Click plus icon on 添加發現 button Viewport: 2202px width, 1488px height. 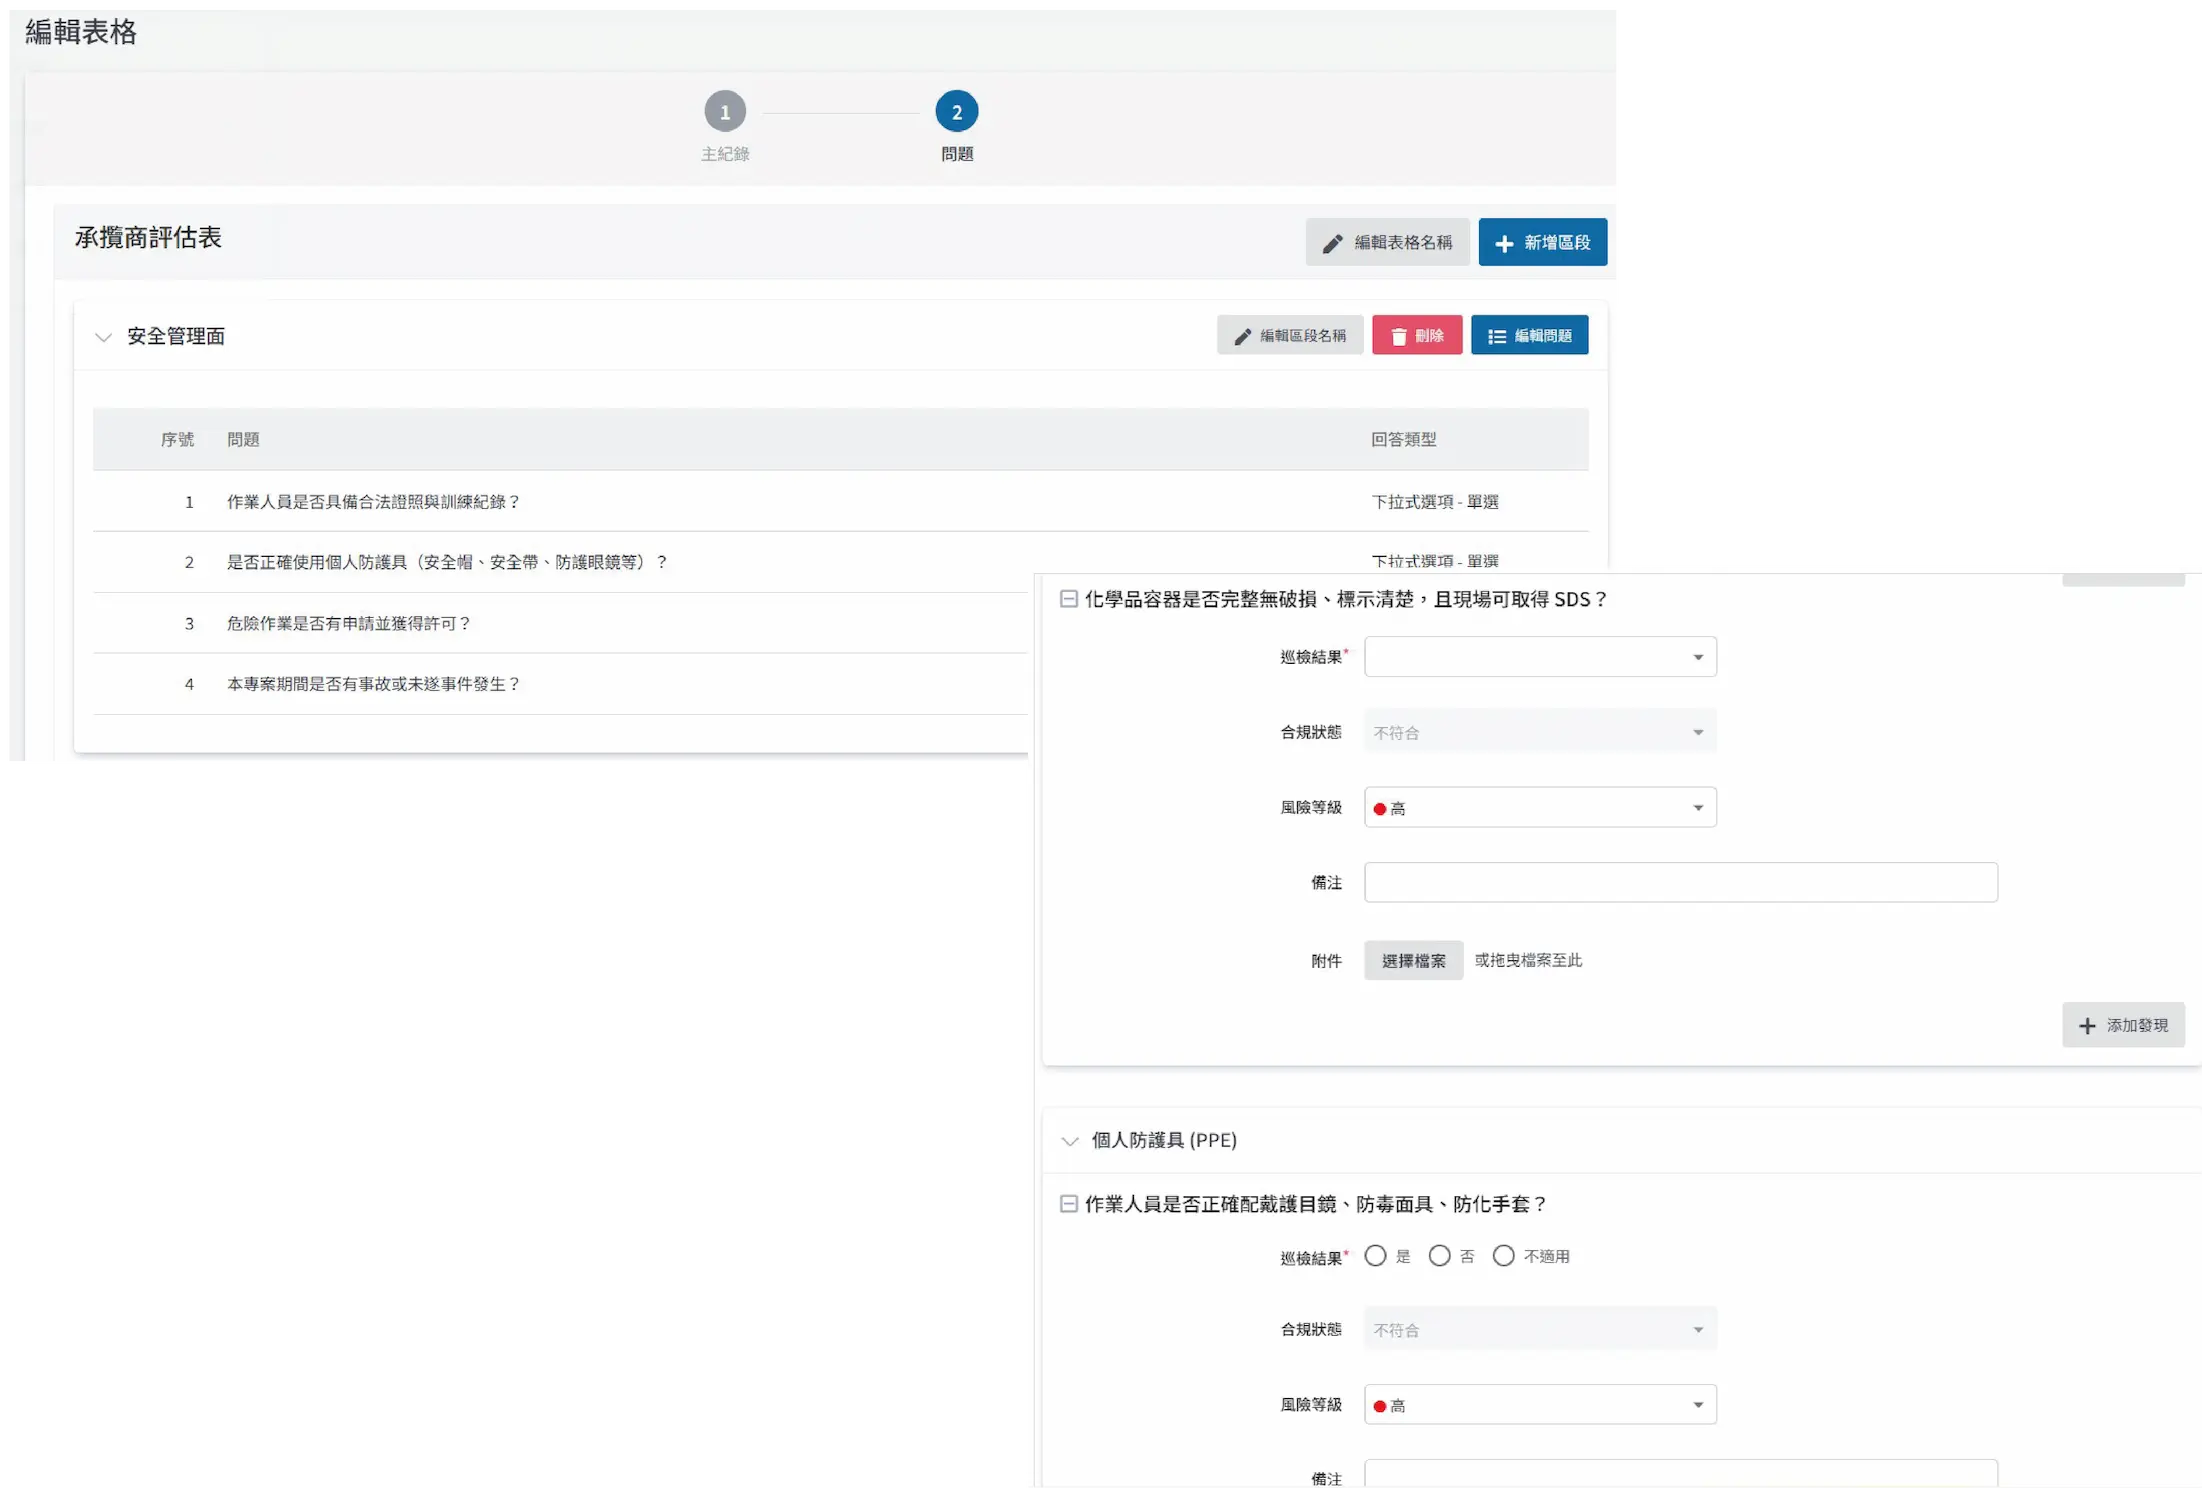point(2087,1026)
